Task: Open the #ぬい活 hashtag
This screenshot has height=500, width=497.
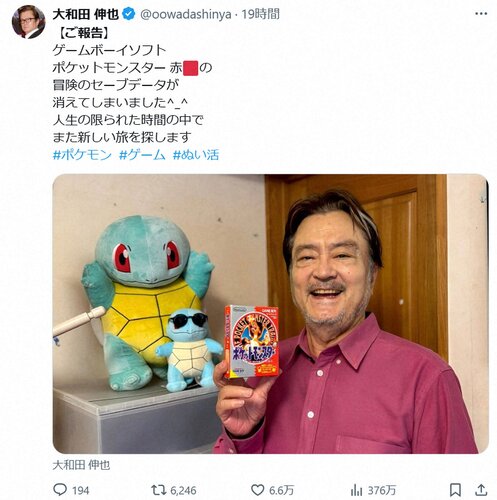Action: tap(196, 155)
